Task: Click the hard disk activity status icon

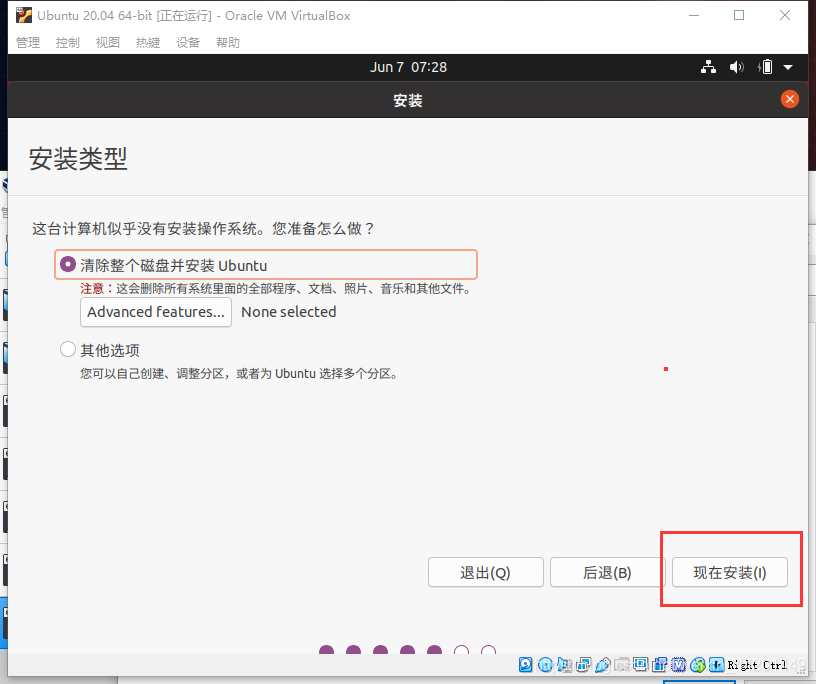Action: pyautogui.click(x=526, y=664)
